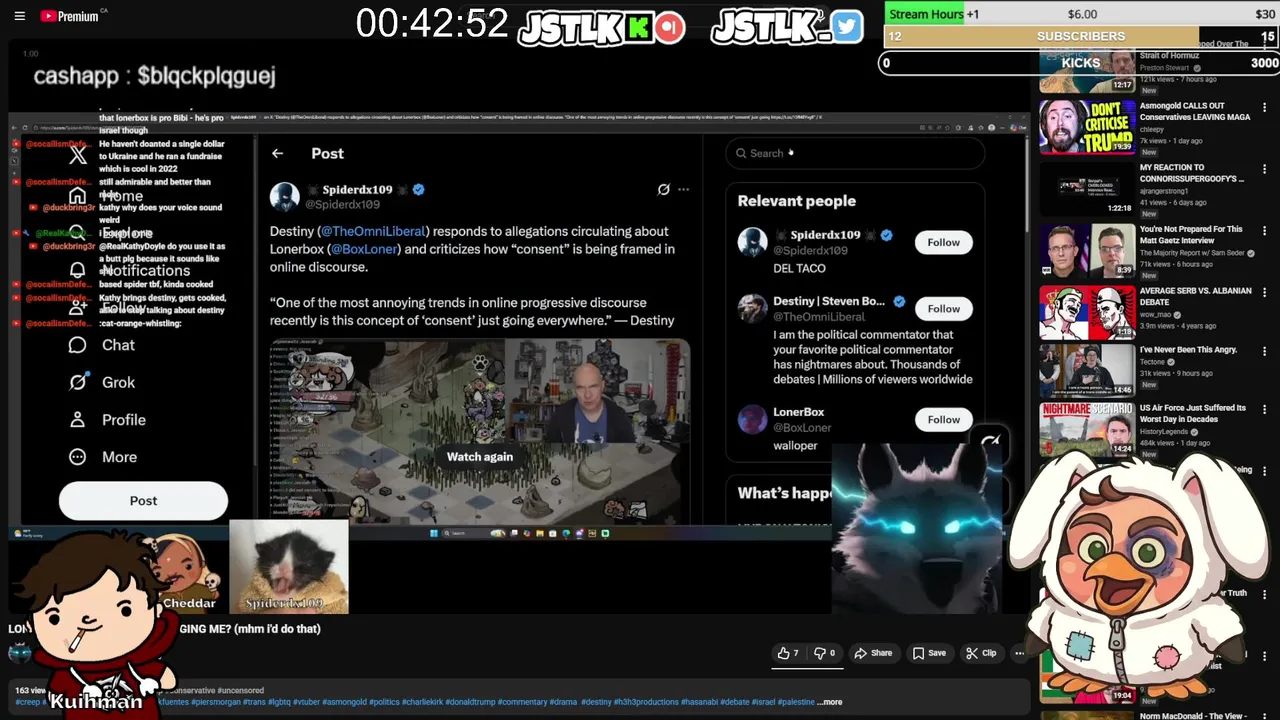
Task: Open options for the Matt Gaetz video
Action: click(1264, 231)
